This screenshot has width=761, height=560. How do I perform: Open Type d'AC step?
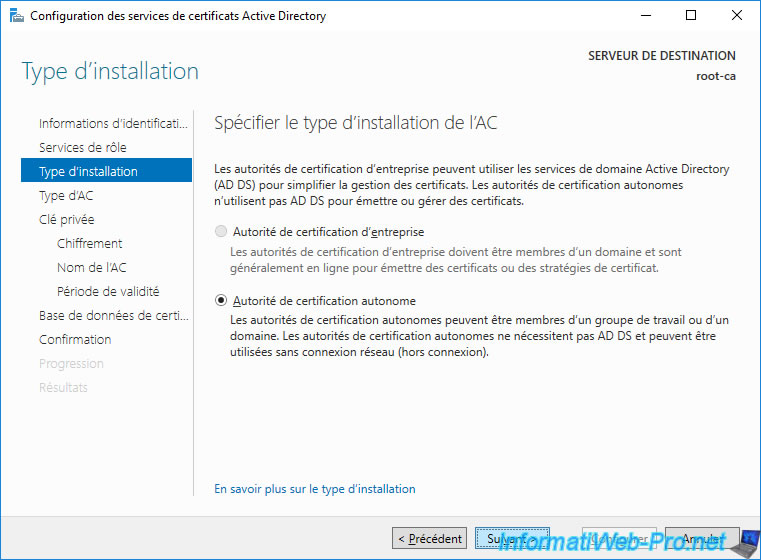pos(66,195)
